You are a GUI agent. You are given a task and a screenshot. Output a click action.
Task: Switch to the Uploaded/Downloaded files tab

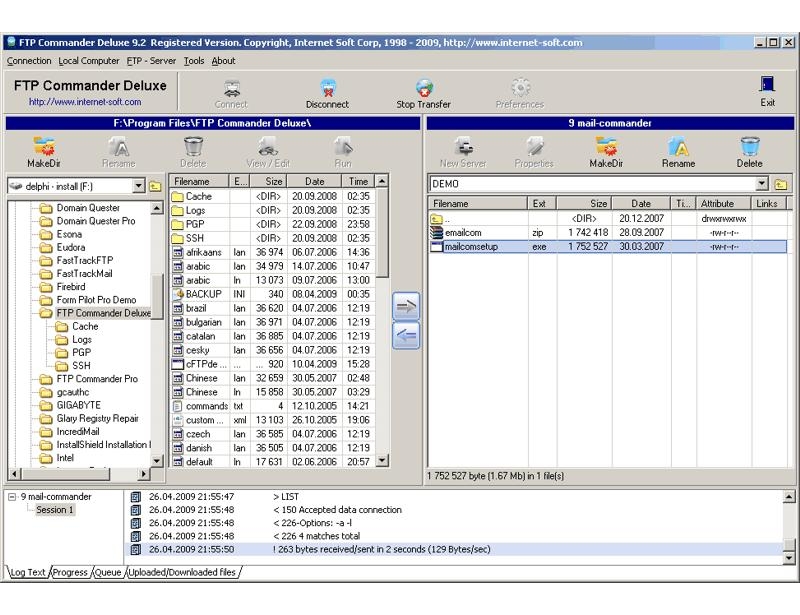[x=182, y=572]
